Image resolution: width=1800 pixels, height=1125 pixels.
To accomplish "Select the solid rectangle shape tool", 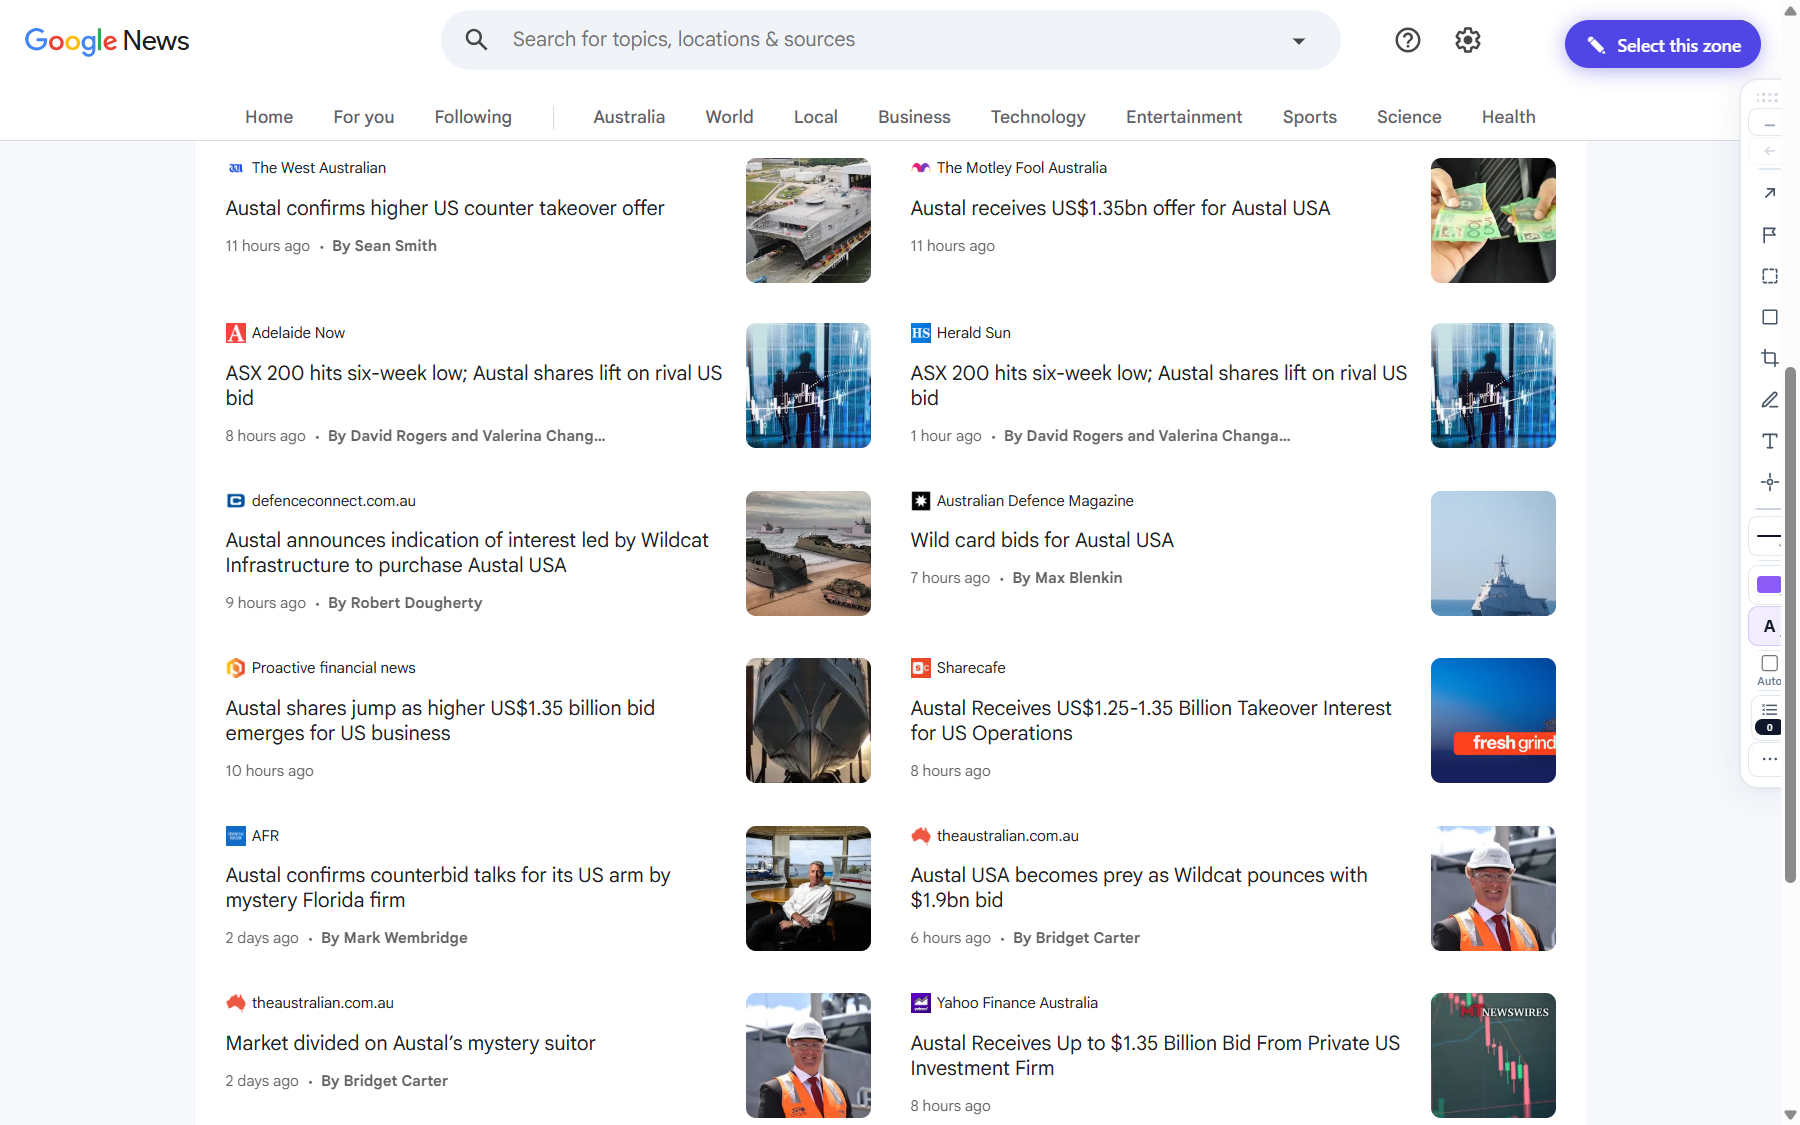I will [x=1769, y=317].
